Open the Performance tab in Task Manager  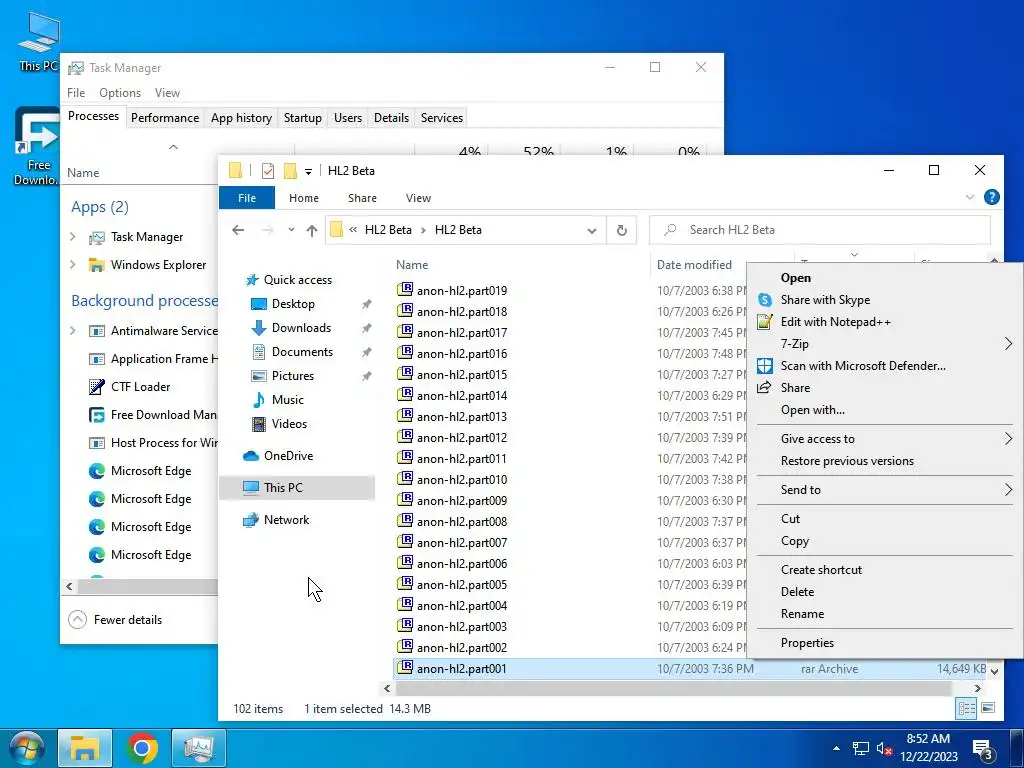[x=165, y=118]
